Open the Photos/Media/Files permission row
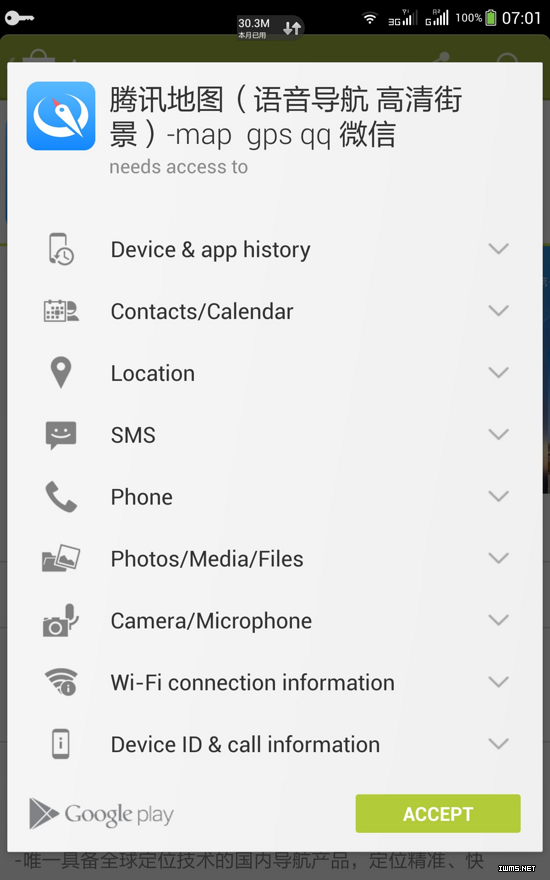The width and height of the screenshot is (550, 880). (x=275, y=558)
